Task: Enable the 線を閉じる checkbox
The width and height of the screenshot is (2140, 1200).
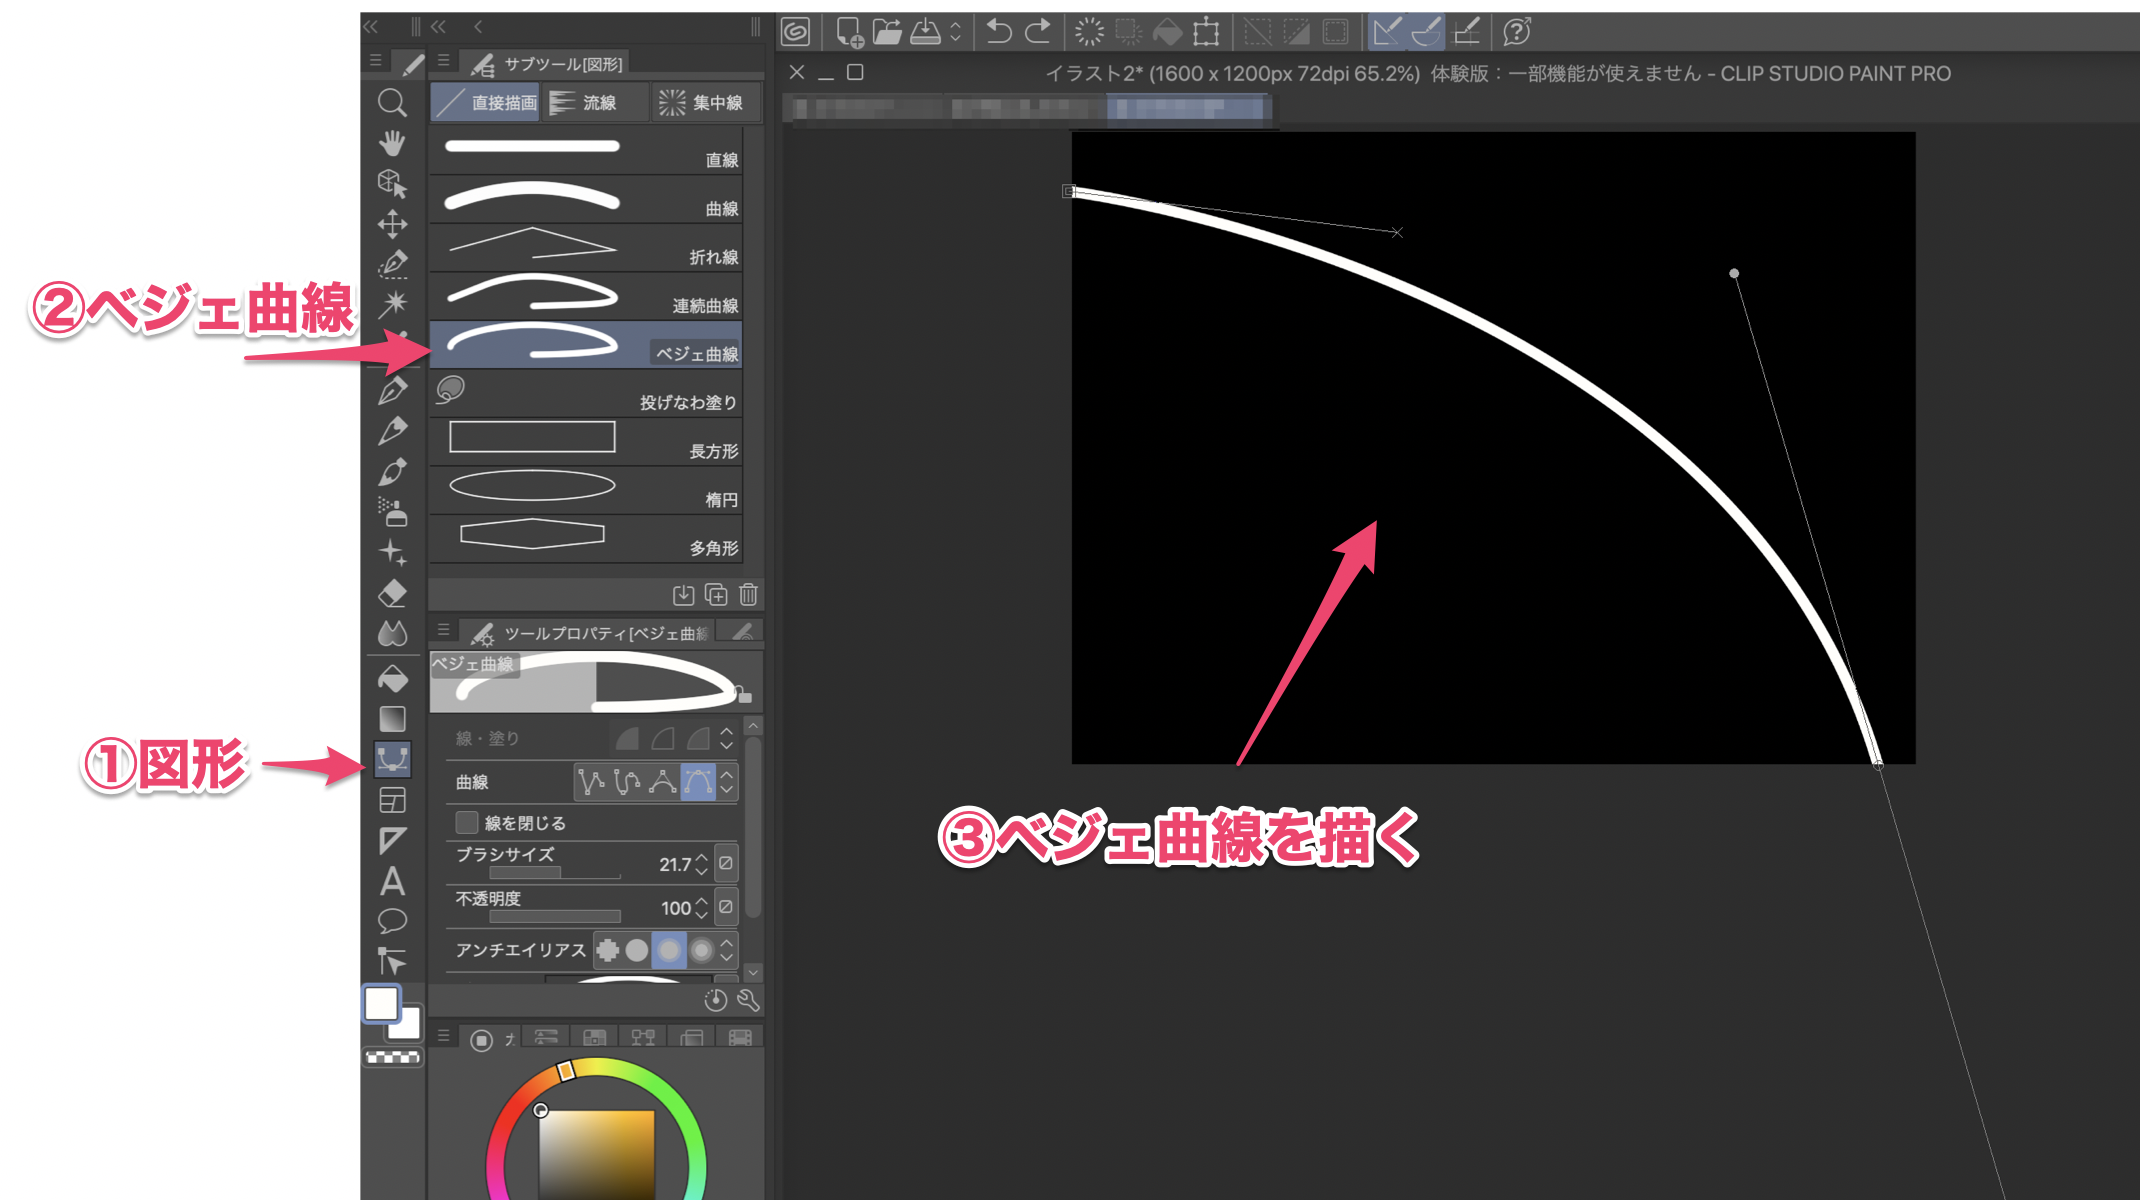Action: tap(466, 822)
